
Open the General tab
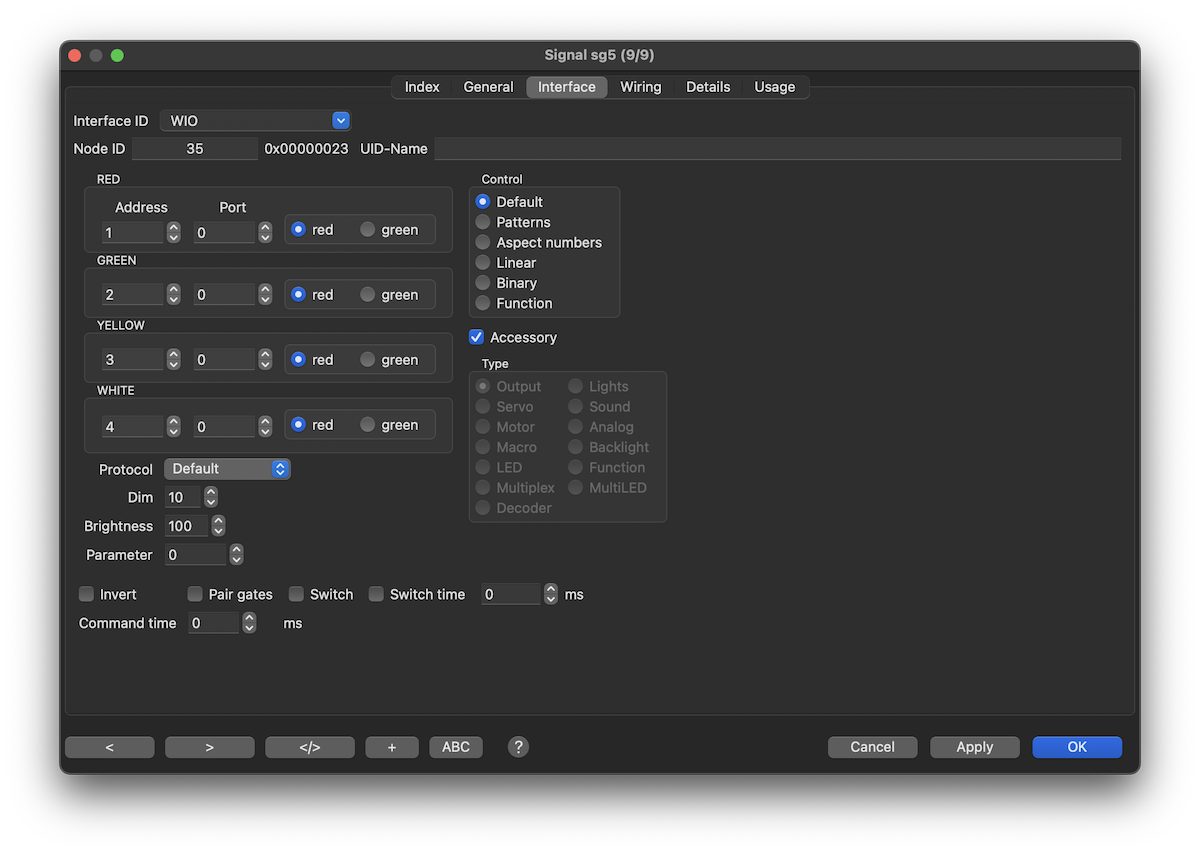click(488, 87)
